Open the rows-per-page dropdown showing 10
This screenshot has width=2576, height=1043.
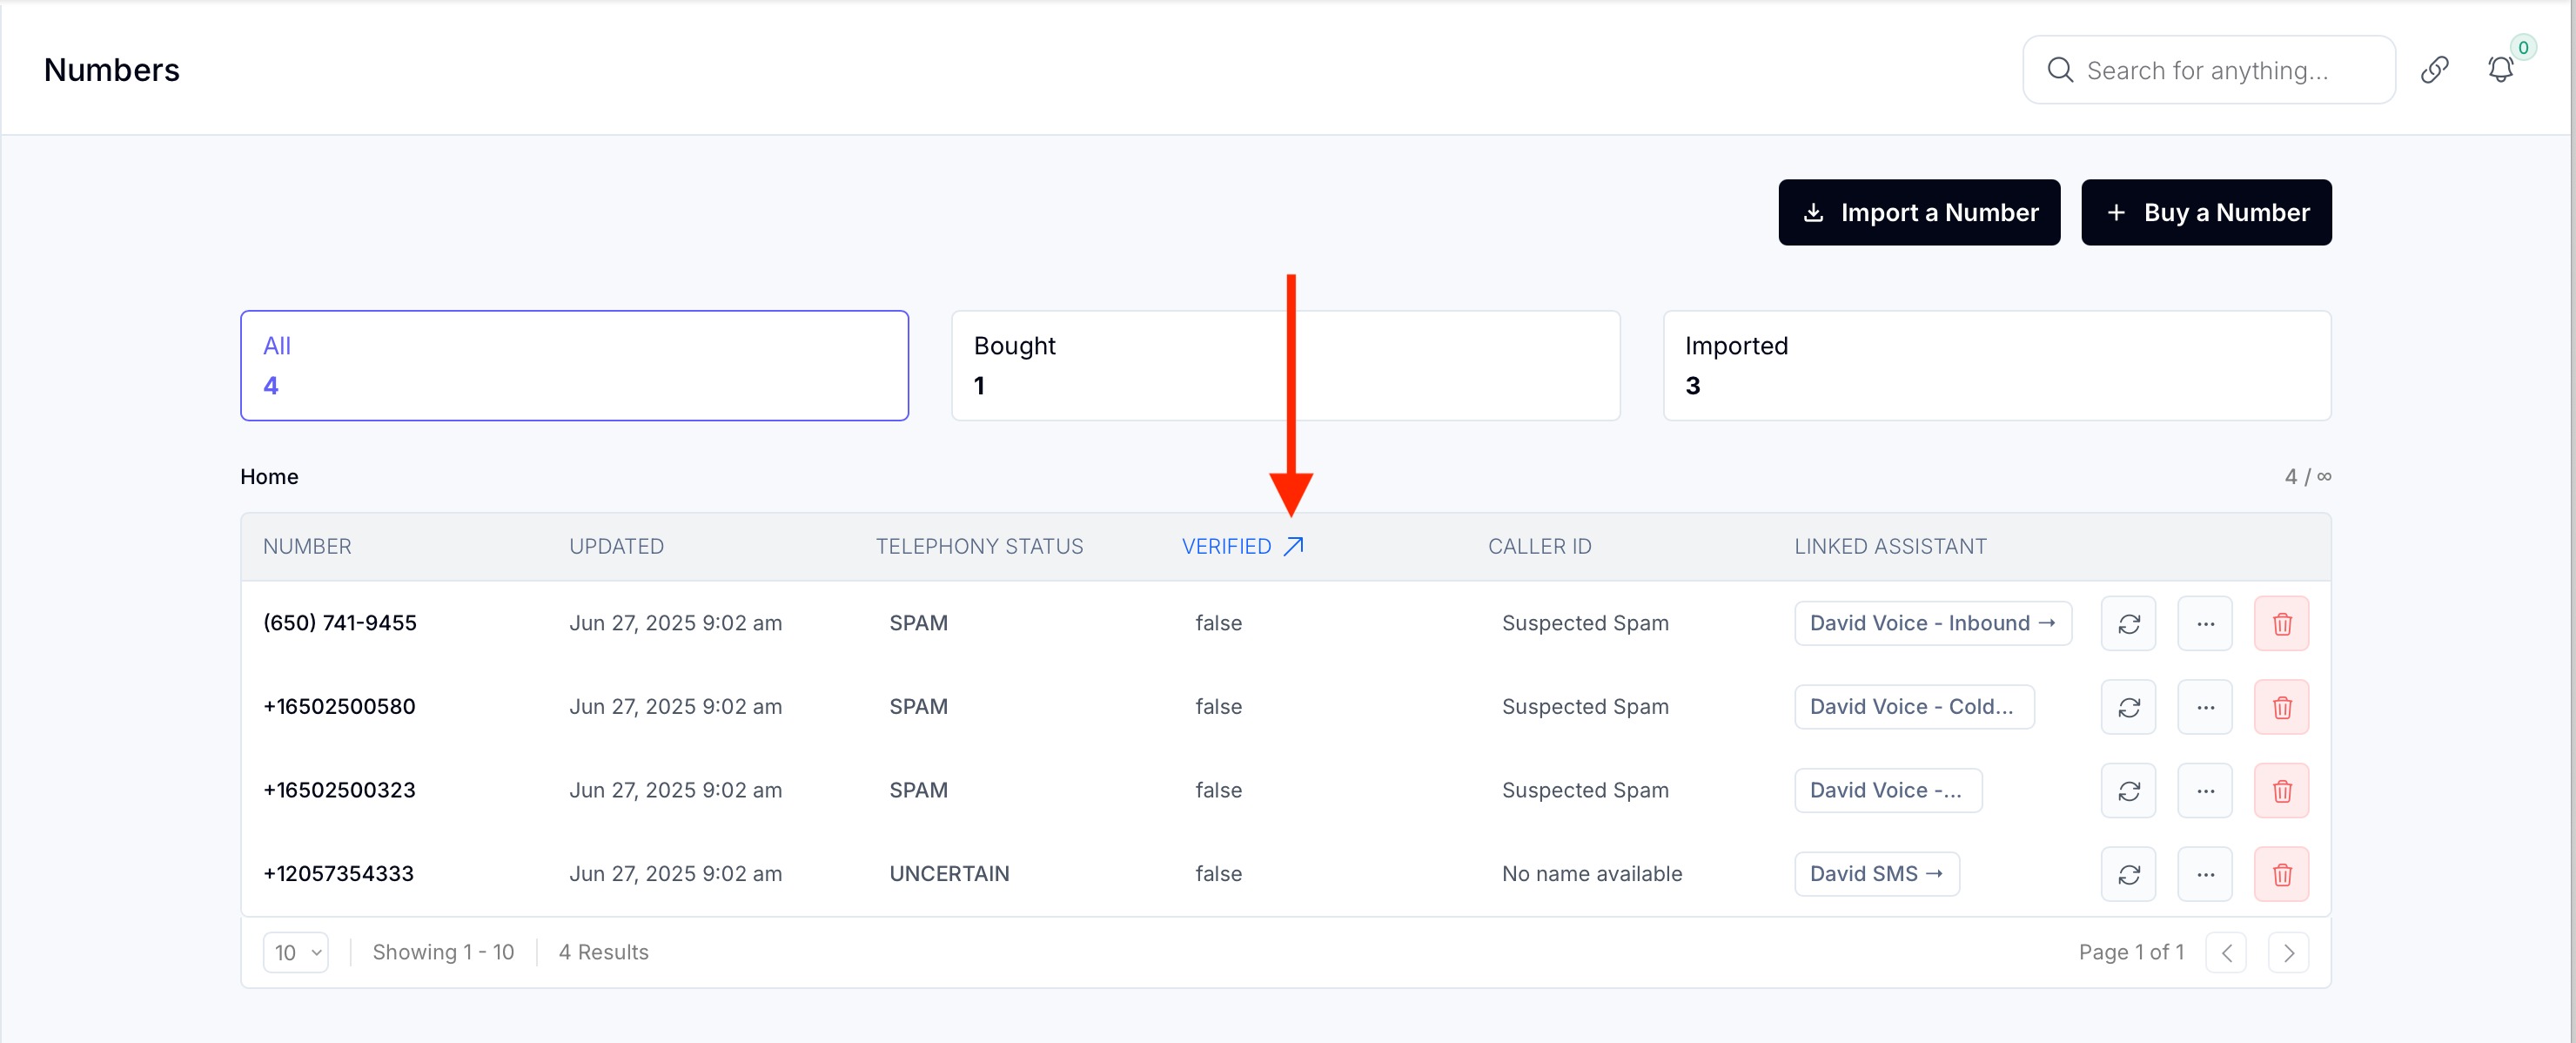coord(296,952)
